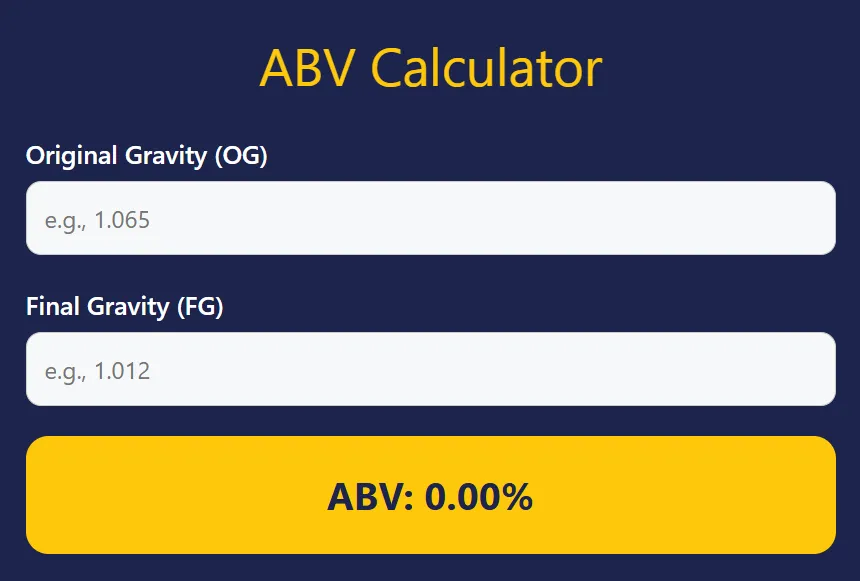
Task: Click the ABV Calculator title
Action: click(x=430, y=67)
